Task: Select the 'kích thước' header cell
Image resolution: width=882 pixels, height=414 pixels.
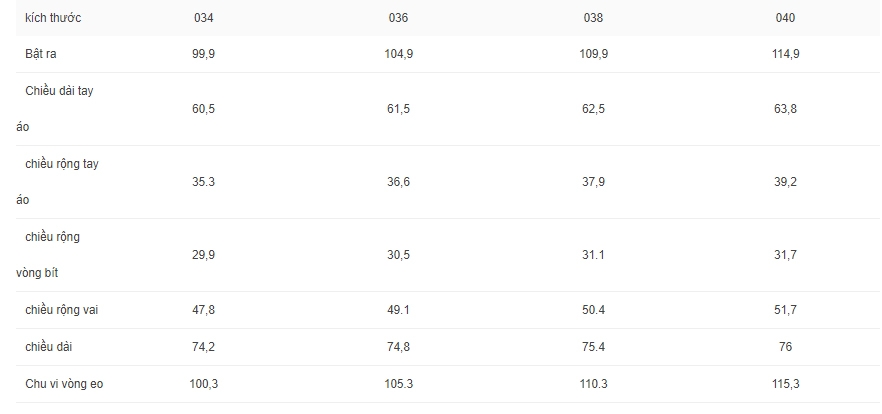Action: point(53,18)
